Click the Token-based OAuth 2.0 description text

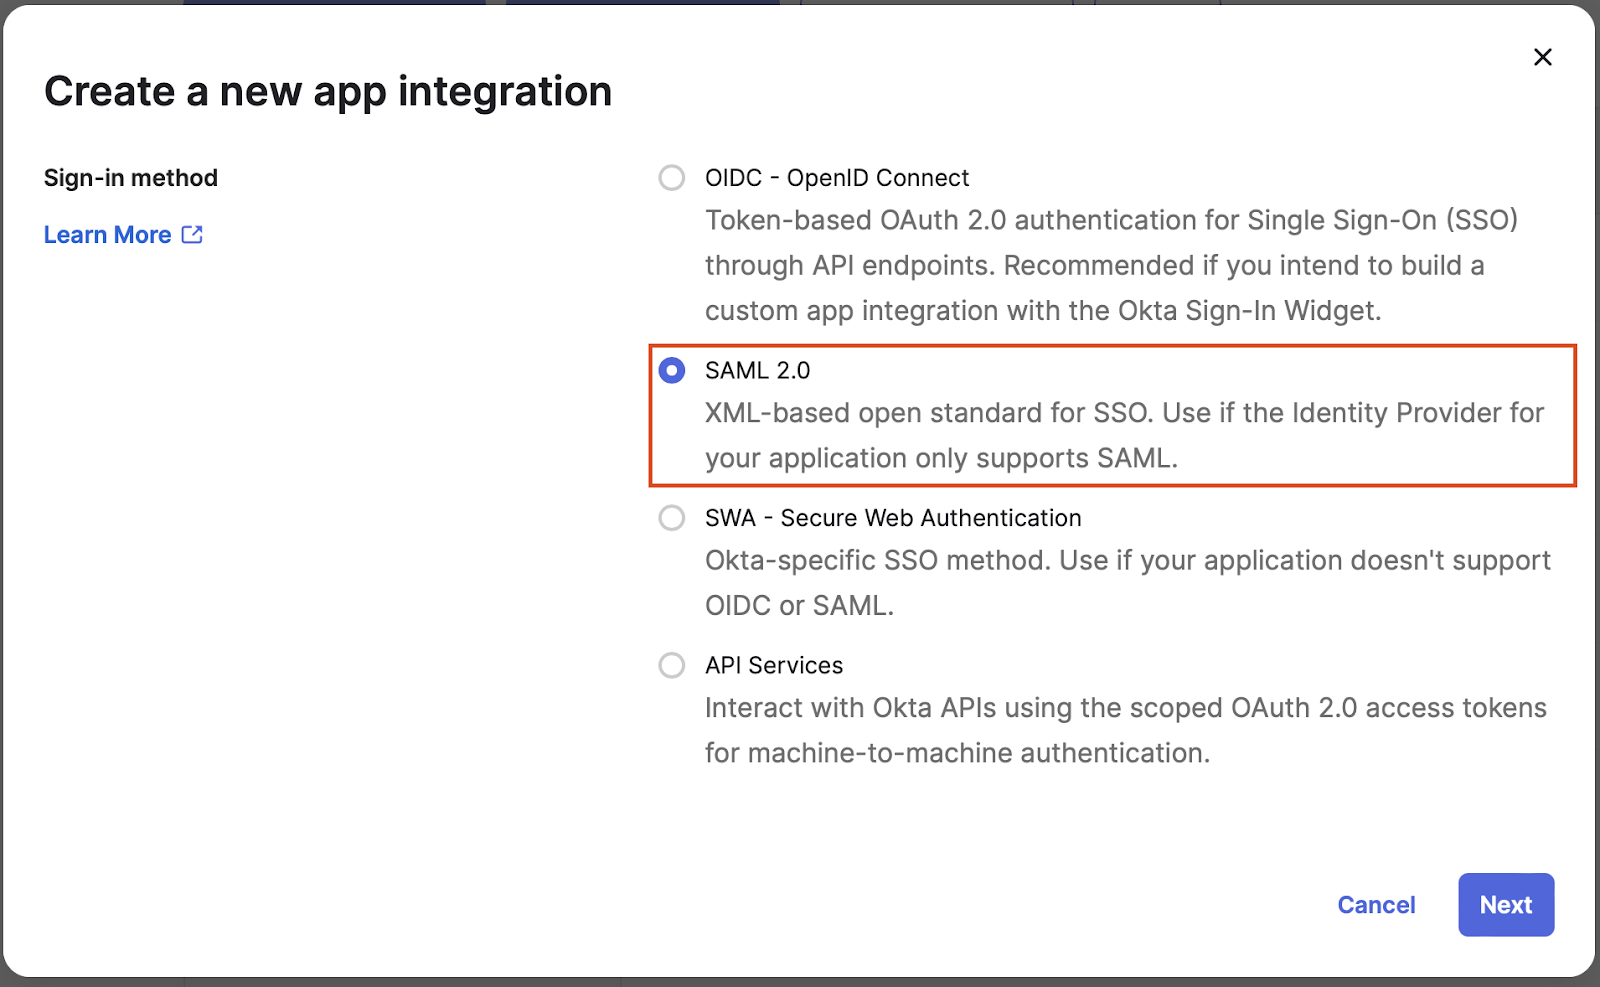(1111, 265)
